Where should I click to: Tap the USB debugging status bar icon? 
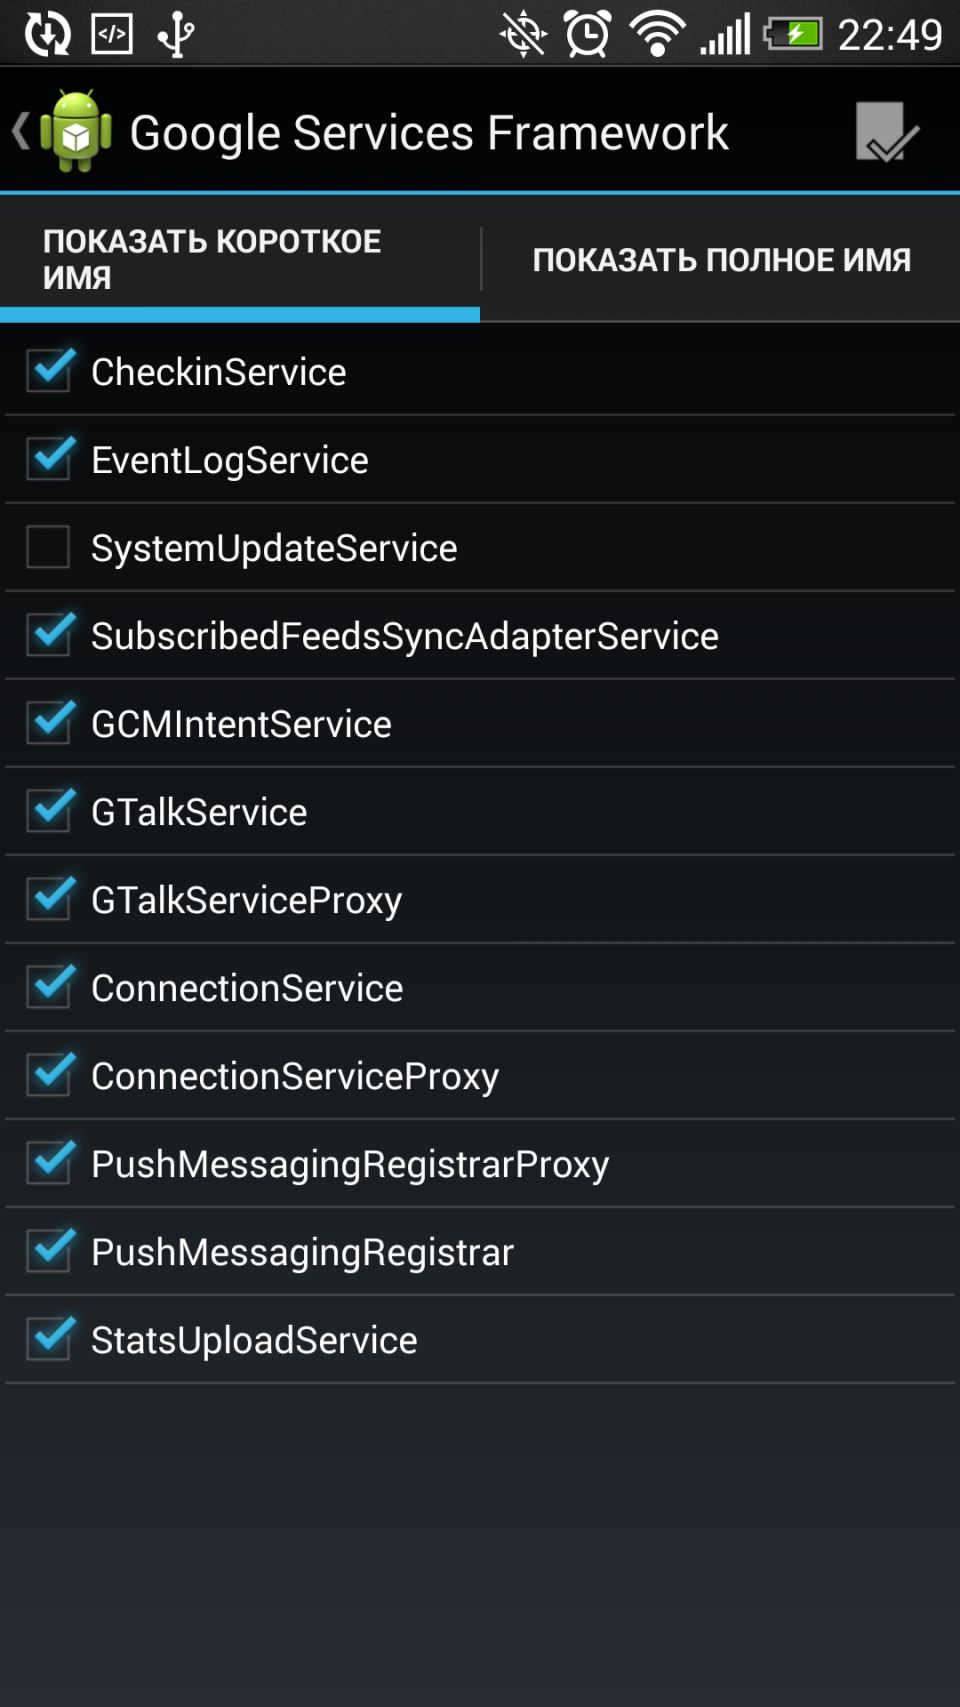(112, 35)
